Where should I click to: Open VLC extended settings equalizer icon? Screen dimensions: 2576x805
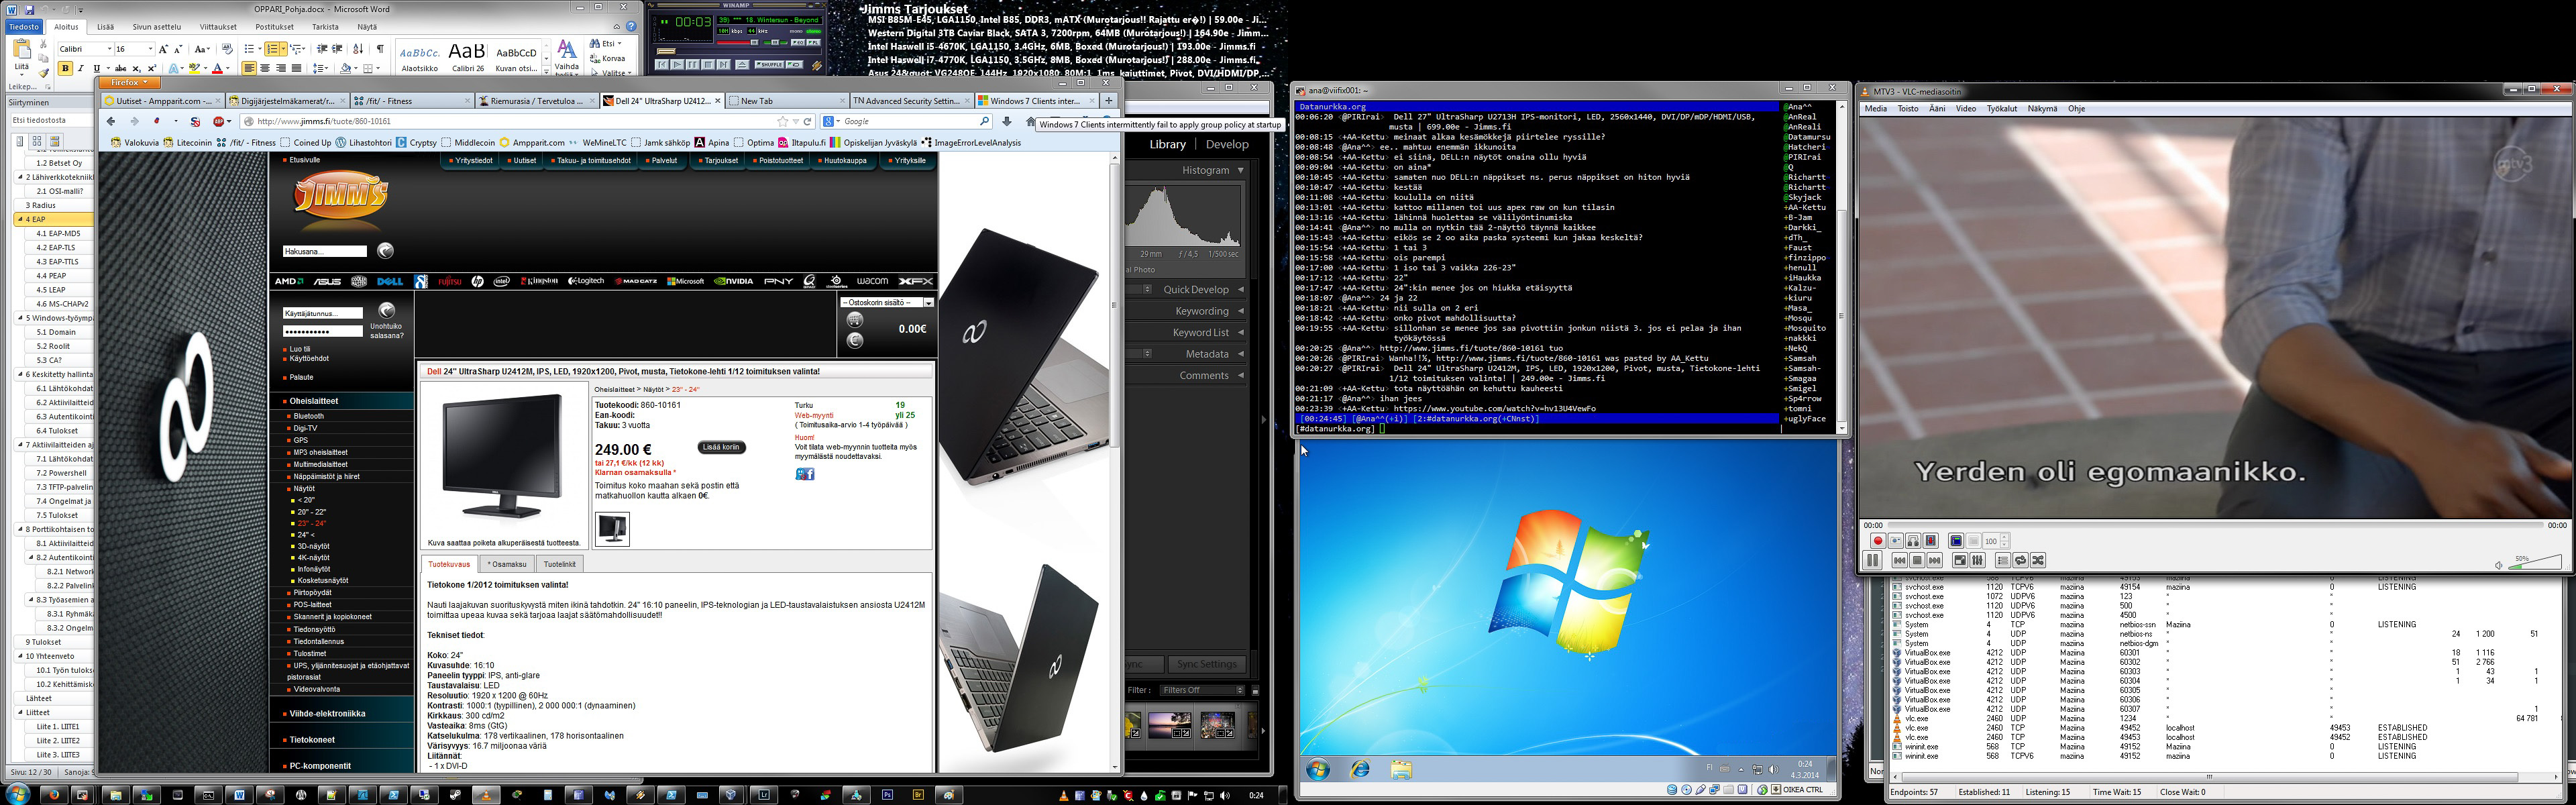(x=1978, y=560)
